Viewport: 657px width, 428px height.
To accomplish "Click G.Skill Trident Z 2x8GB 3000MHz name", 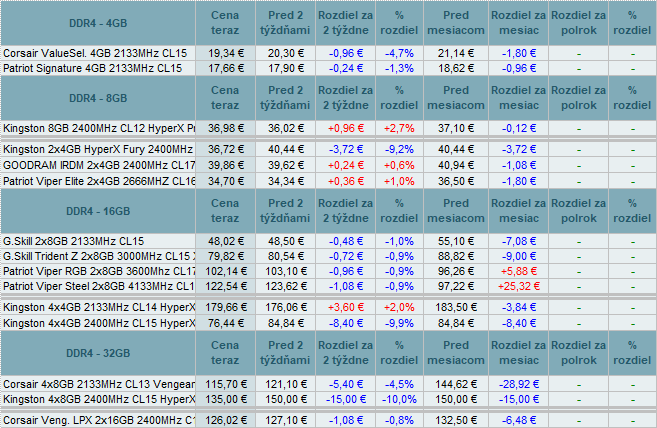I will coord(99,256).
